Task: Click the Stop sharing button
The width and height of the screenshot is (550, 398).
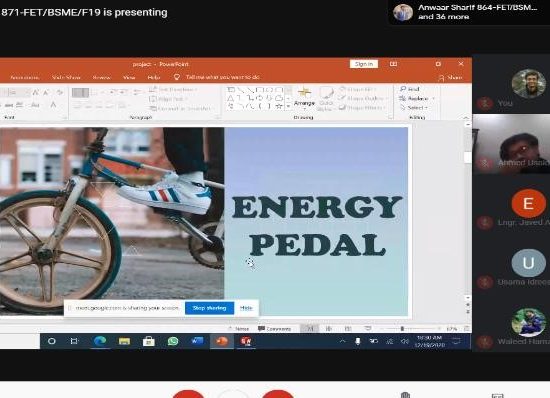Action: 209,308
